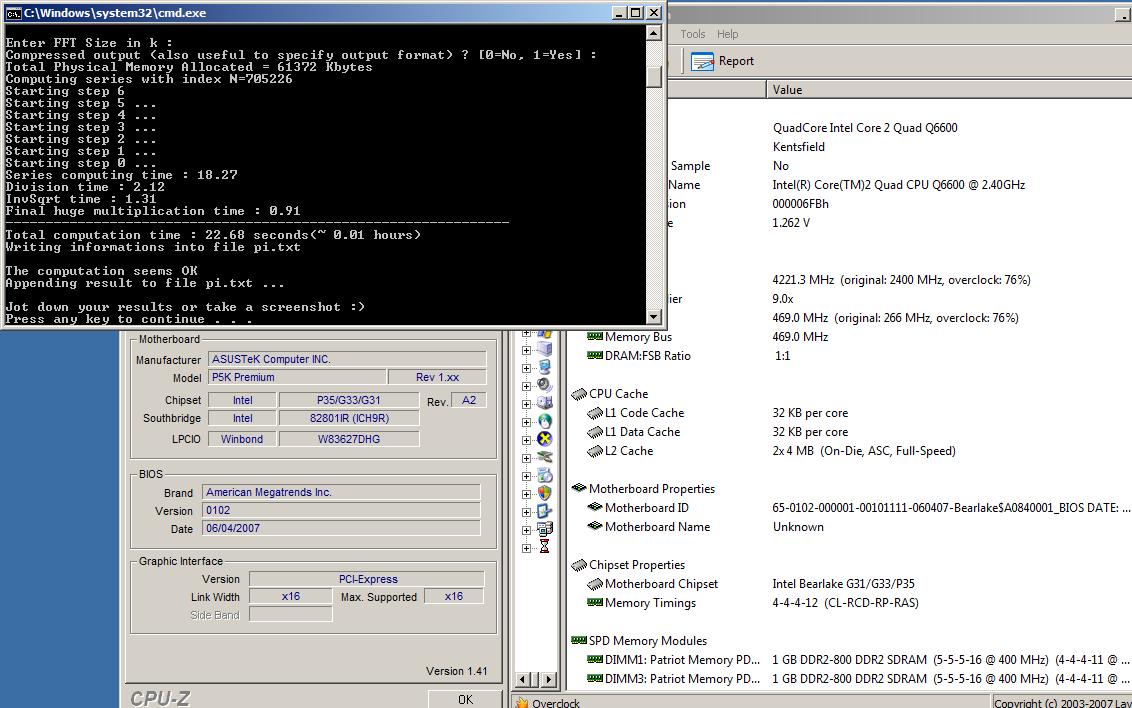Click the Overclock flame icon in status bar
Image resolution: width=1132 pixels, height=708 pixels.
coord(522,703)
